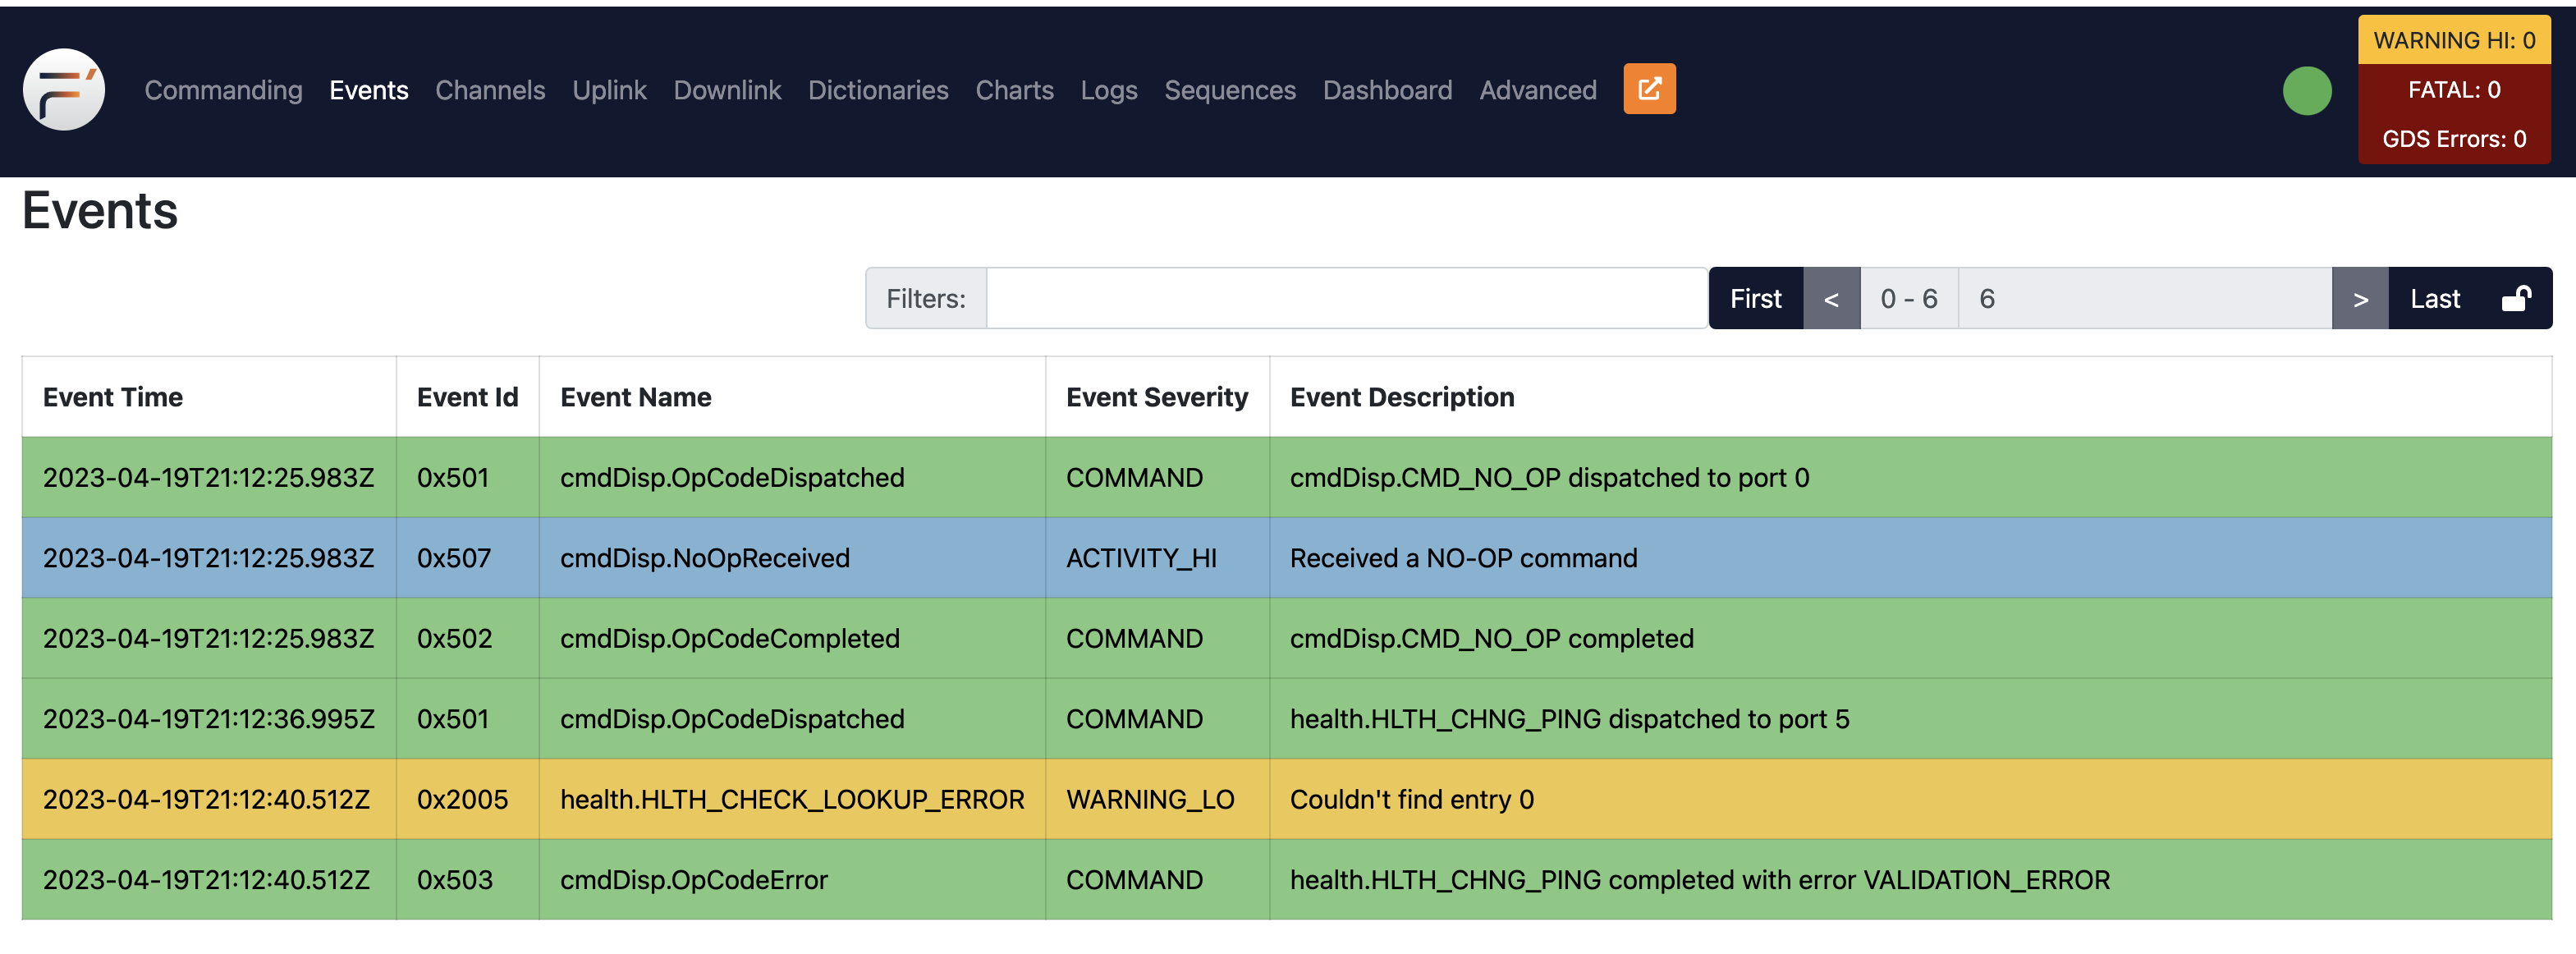Open the Uplink tab
The image size is (2576, 954).
609,90
